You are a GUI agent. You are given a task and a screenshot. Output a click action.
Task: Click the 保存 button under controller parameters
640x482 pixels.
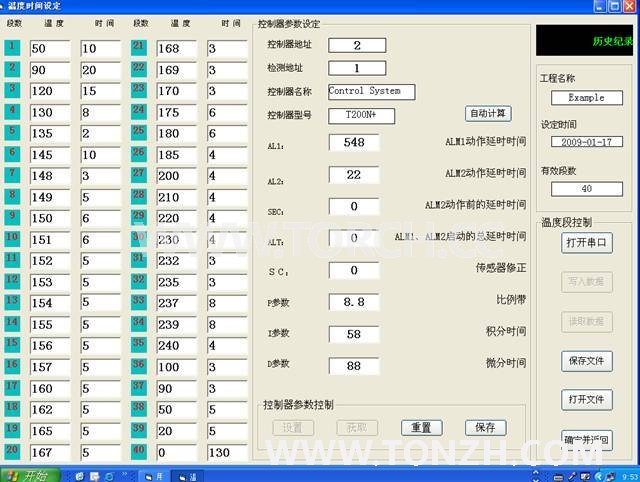pos(485,427)
